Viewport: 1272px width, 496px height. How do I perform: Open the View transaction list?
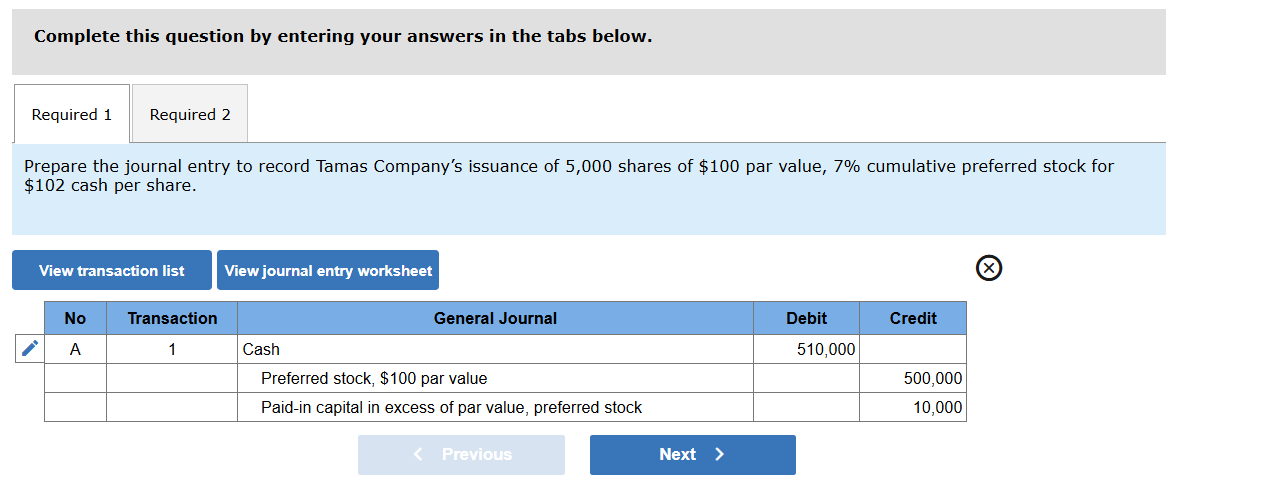(112, 270)
